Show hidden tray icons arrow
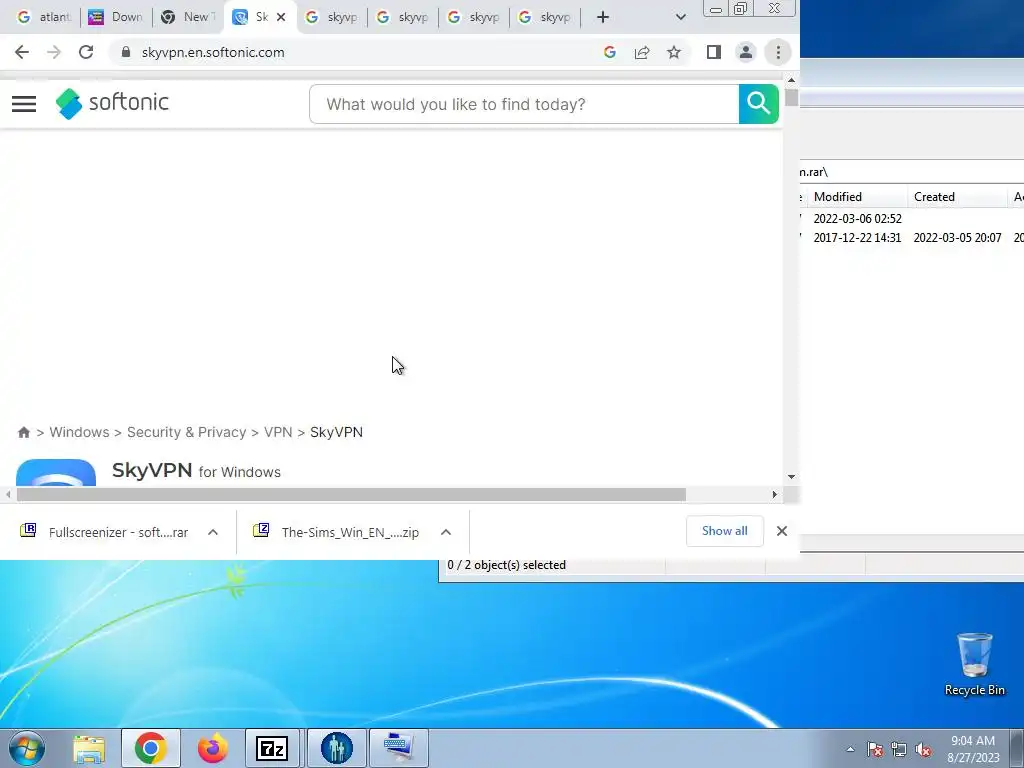This screenshot has height=768, width=1024. (850, 749)
